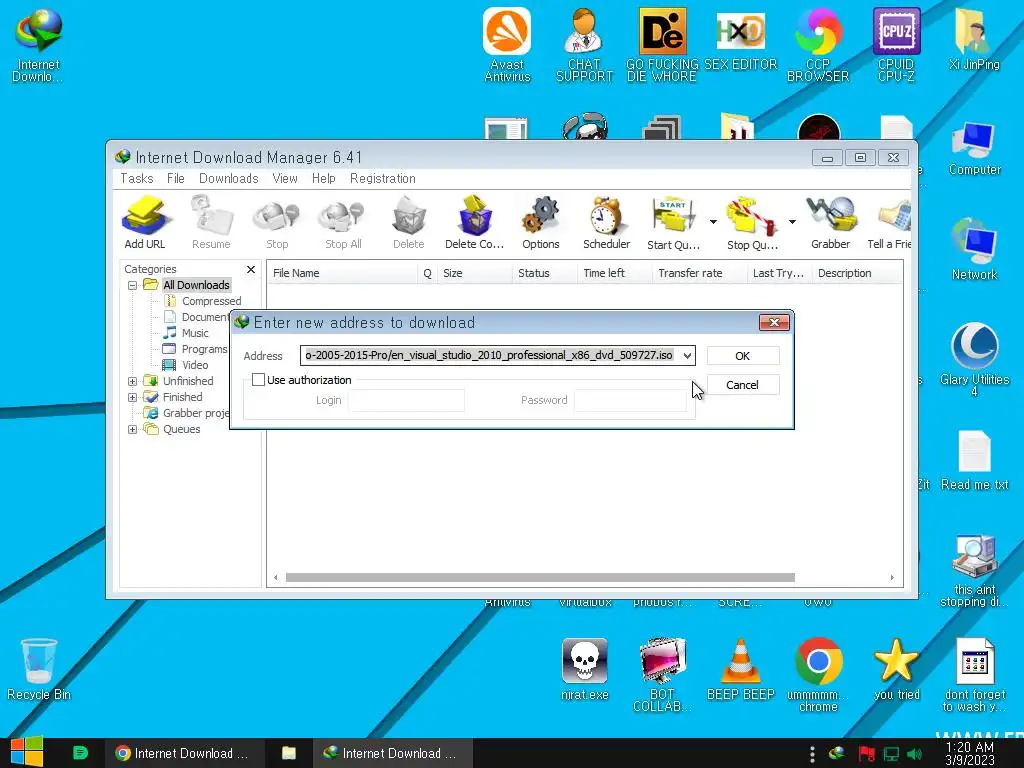1024x768 pixels.
Task: Click scroll right arrow of list scrollbar
Action: tap(892, 577)
